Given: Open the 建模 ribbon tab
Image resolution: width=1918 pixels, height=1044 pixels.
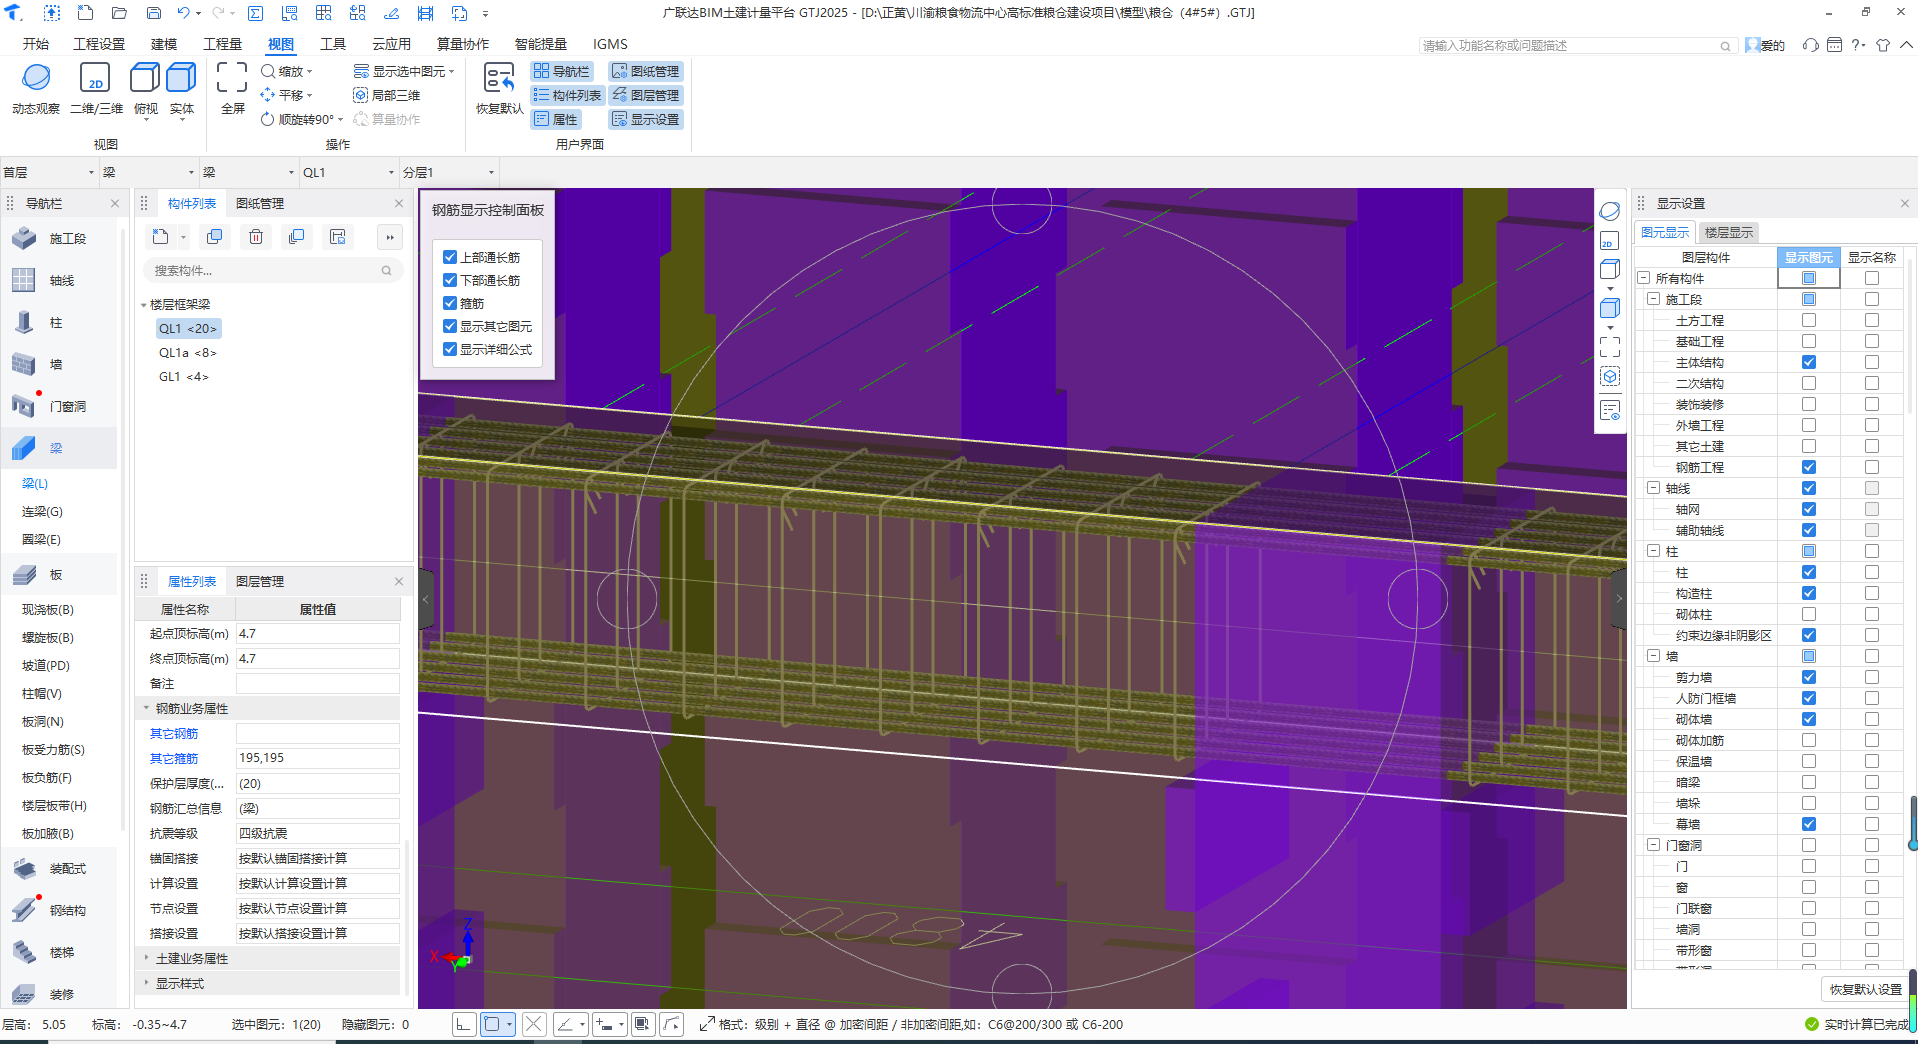Looking at the screenshot, I should 164,44.
